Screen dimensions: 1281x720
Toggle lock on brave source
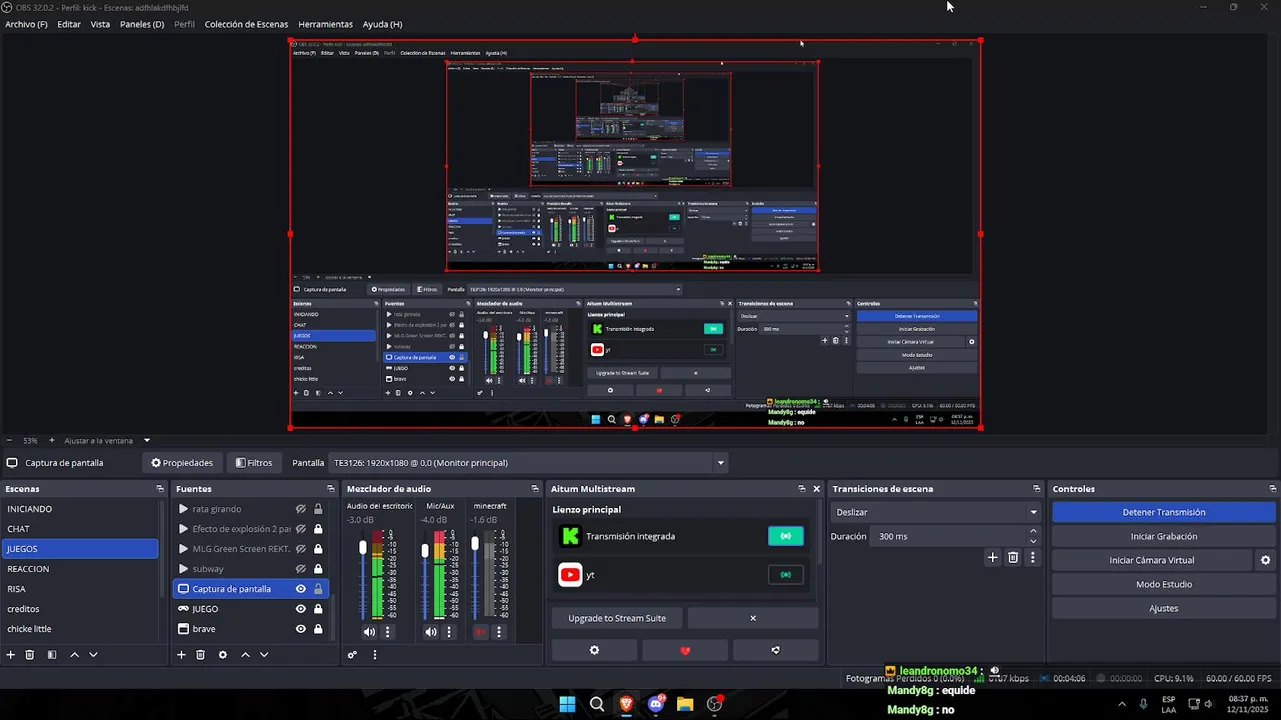coord(318,629)
